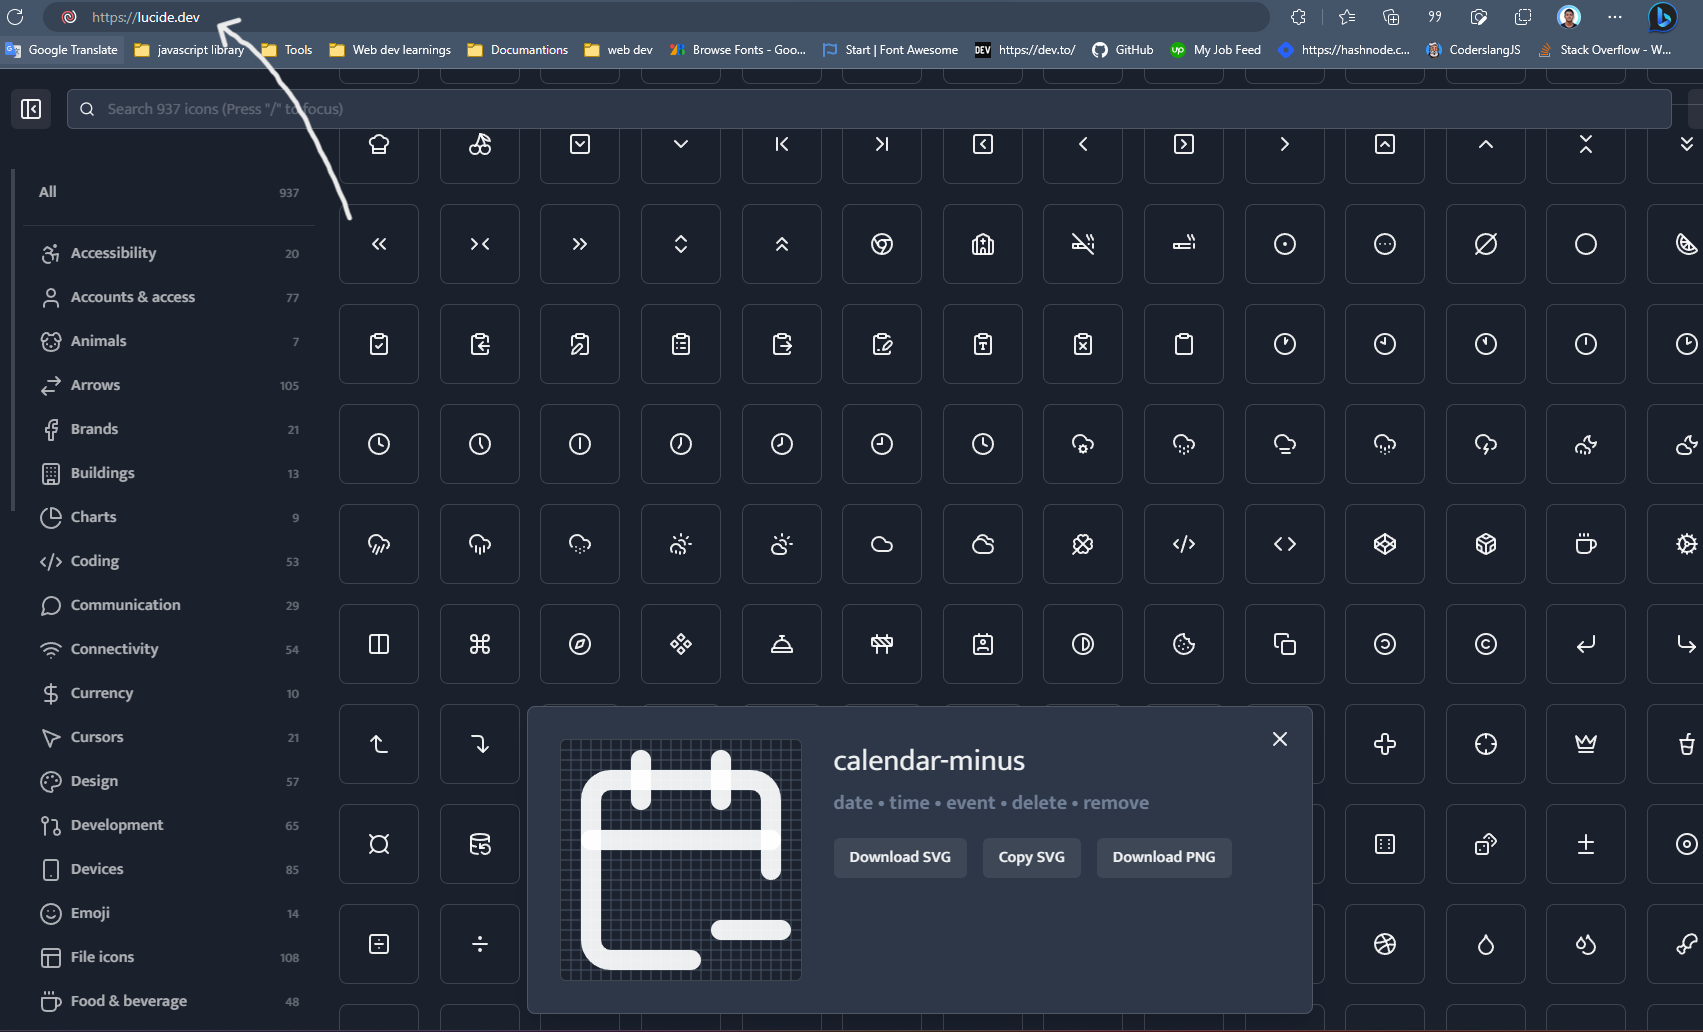Select the chrome browser icon
The width and height of the screenshot is (1703, 1032).
[881, 243]
